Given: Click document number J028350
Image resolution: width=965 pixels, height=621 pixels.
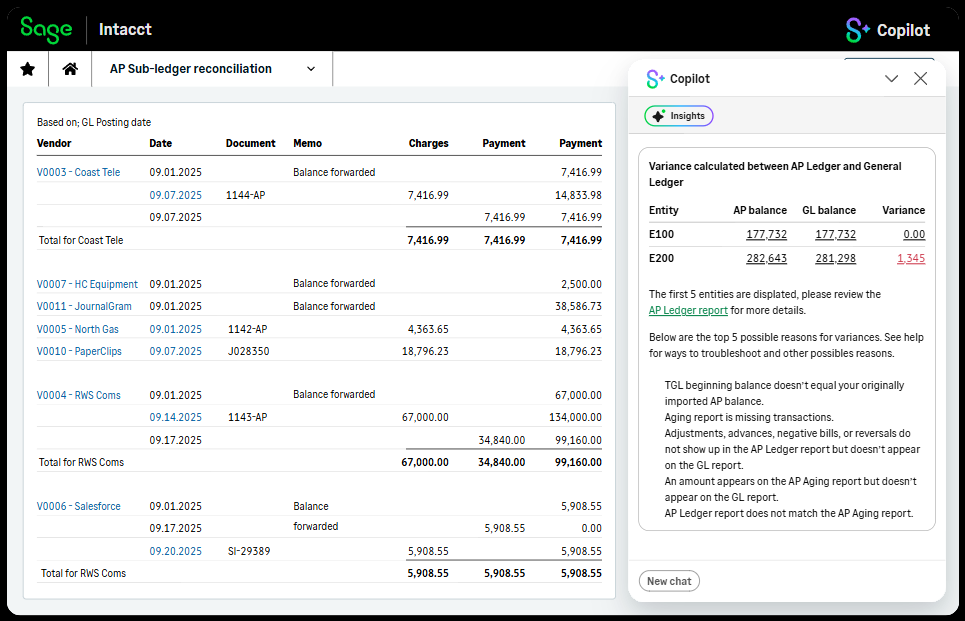Looking at the screenshot, I should coord(249,351).
